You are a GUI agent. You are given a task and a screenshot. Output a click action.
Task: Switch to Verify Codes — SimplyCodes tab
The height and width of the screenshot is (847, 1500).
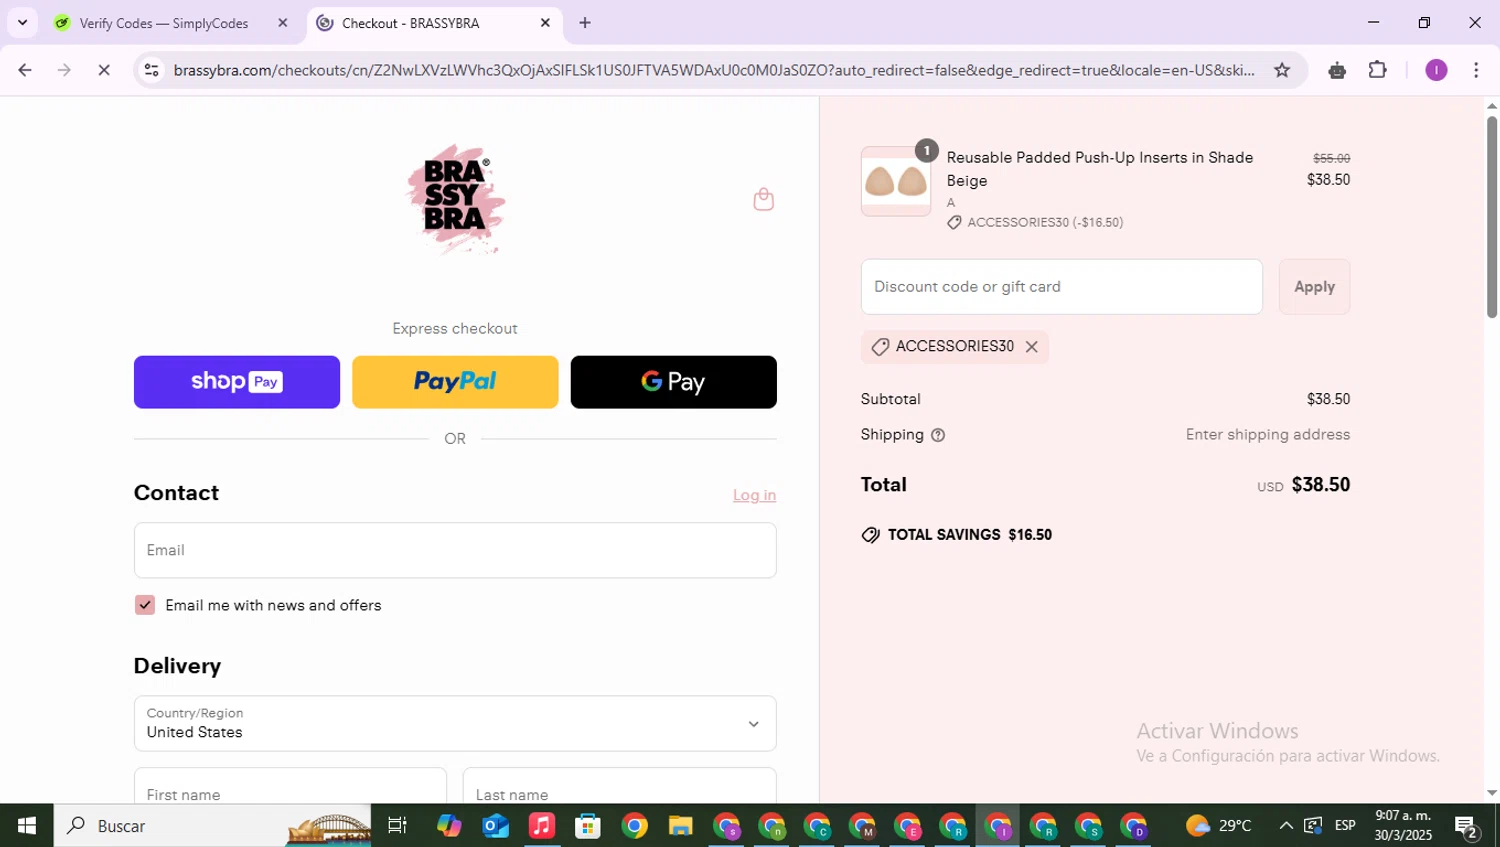164,23
